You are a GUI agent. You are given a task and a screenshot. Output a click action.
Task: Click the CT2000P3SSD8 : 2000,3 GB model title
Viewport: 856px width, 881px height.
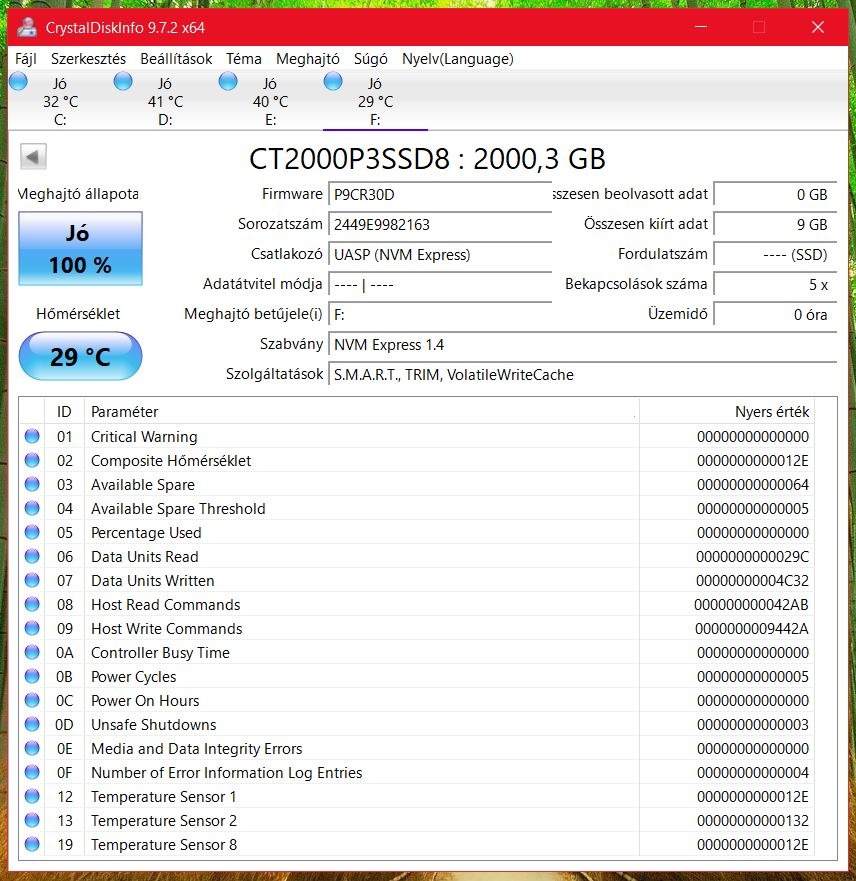(x=427, y=159)
